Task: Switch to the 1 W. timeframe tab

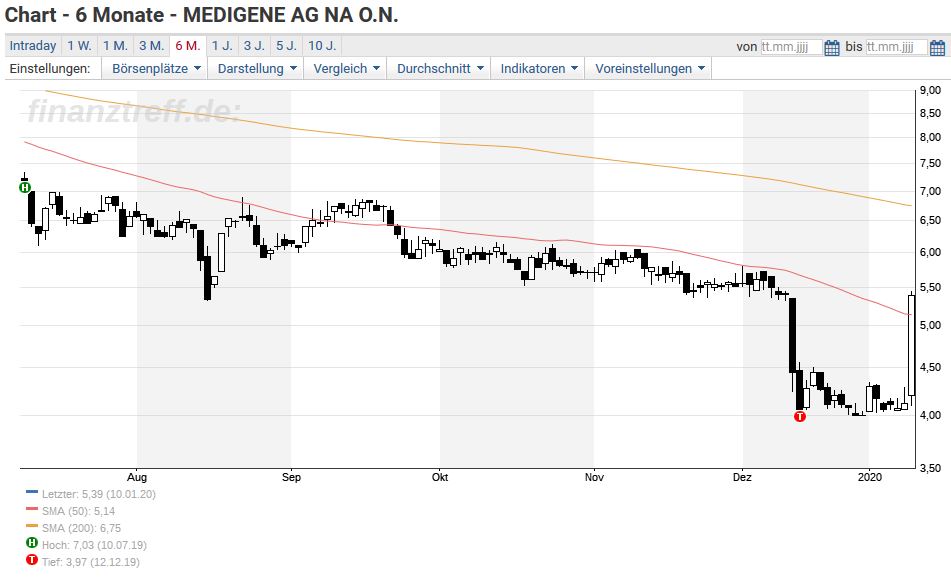Action: point(79,46)
